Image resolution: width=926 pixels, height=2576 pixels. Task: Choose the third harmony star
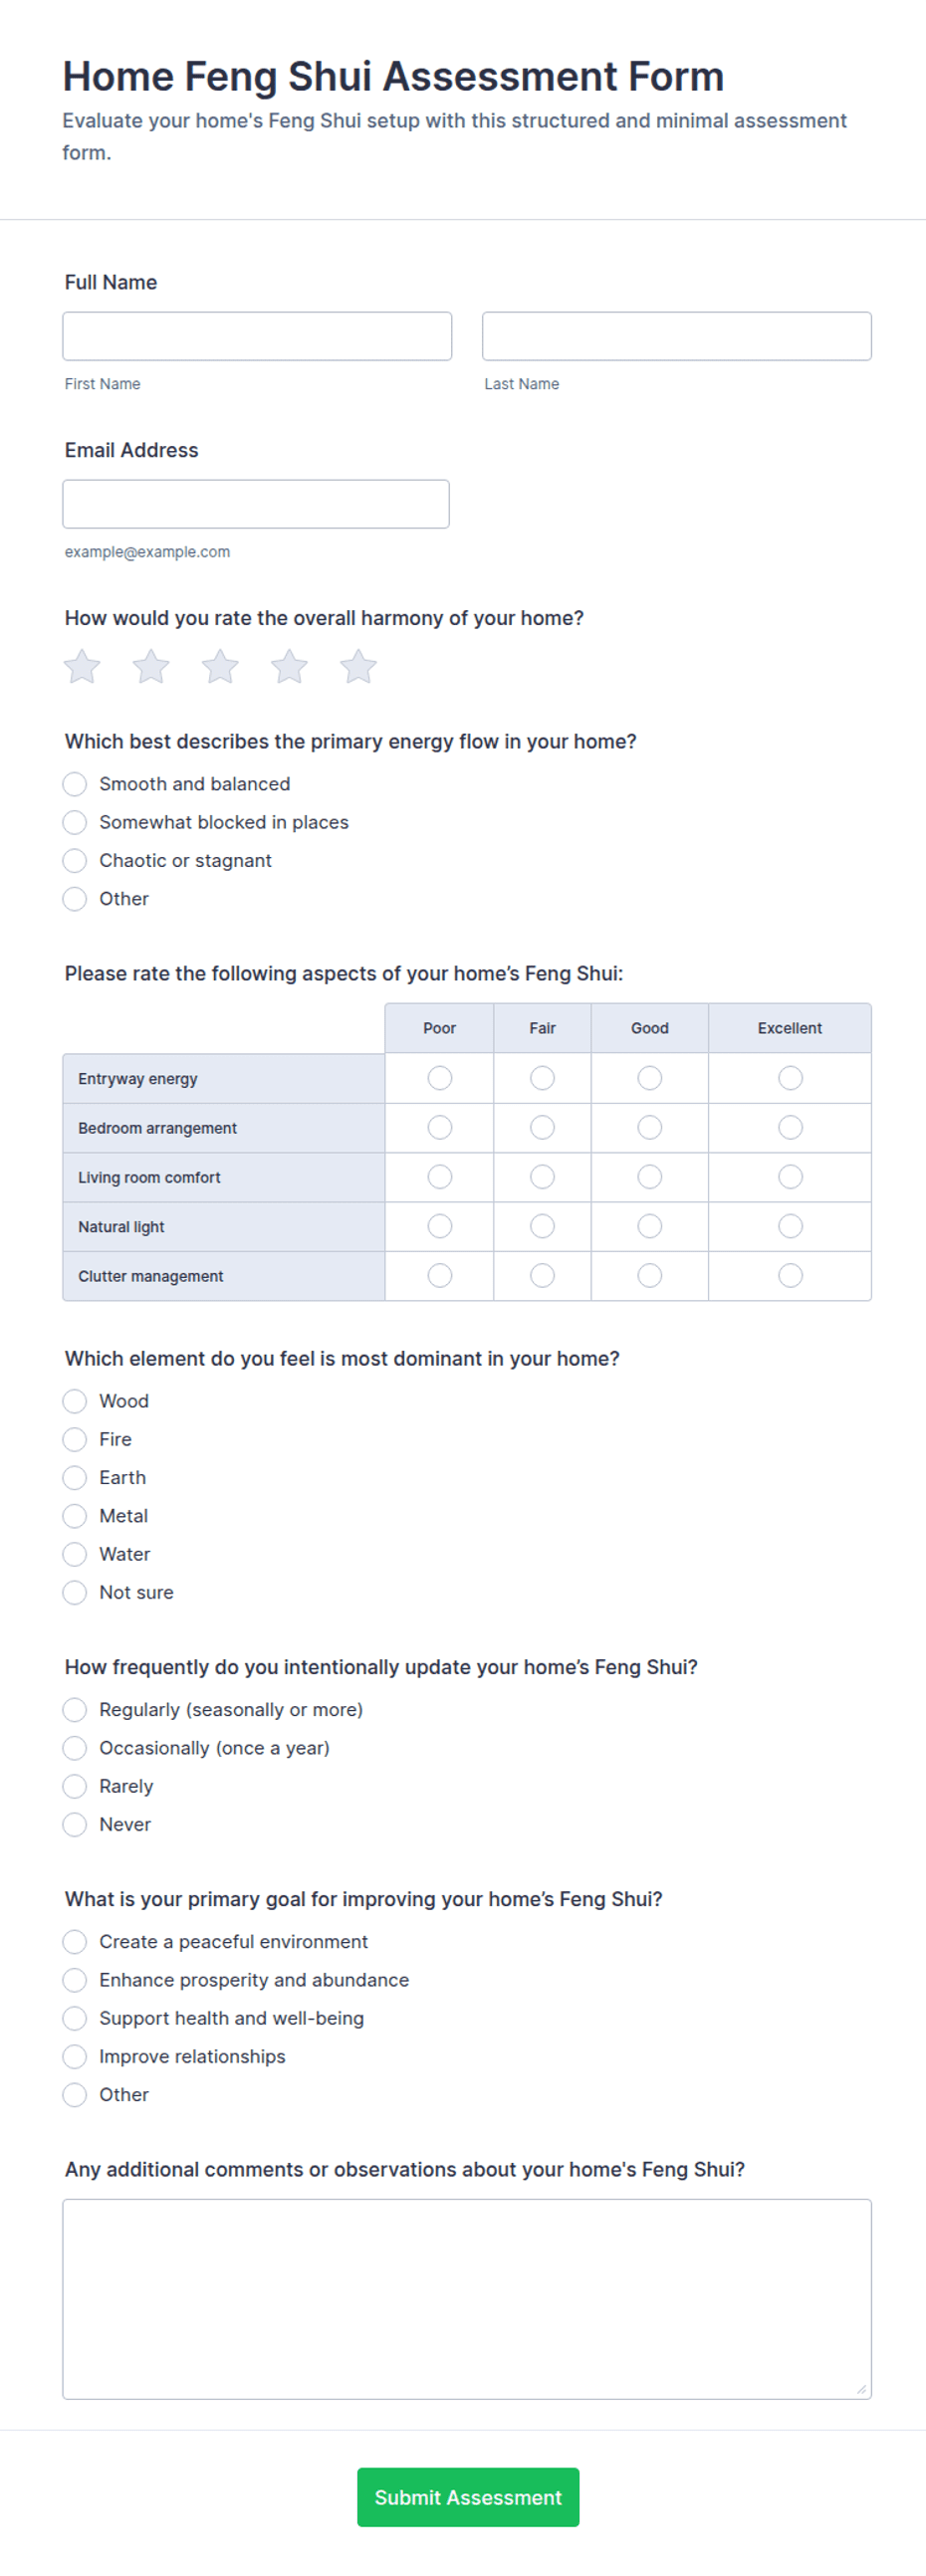tap(220, 667)
